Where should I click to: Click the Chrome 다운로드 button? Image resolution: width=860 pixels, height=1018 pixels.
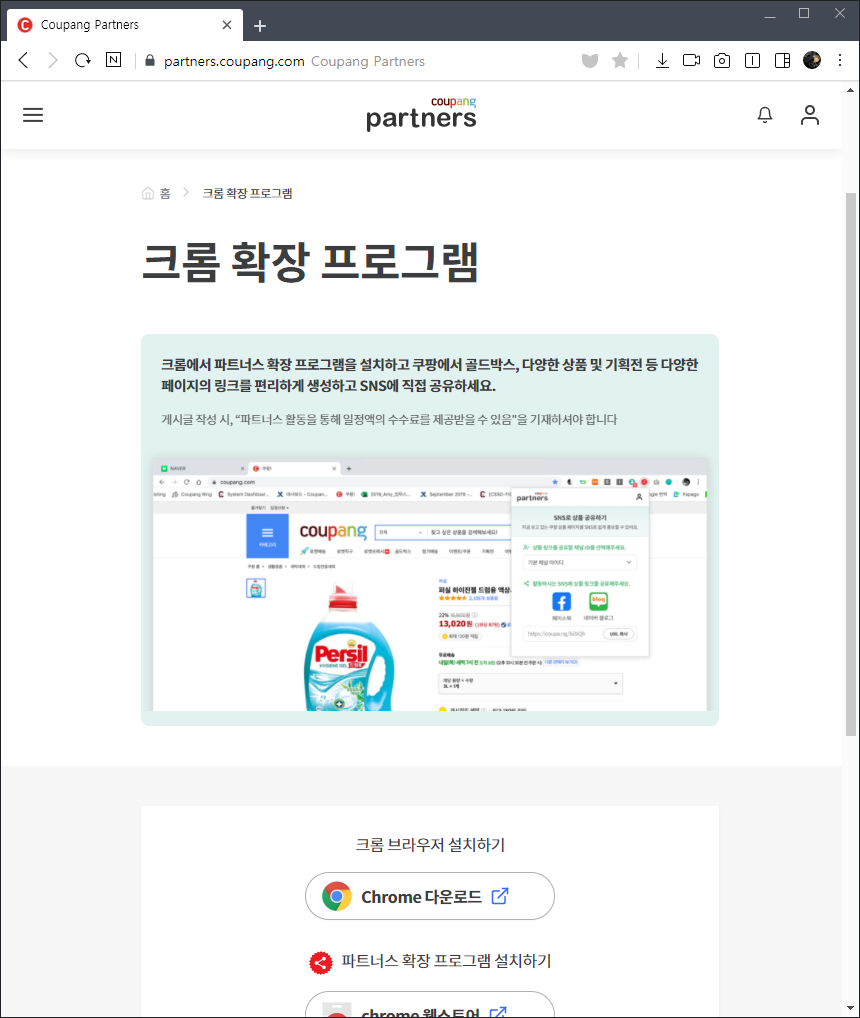click(x=430, y=896)
